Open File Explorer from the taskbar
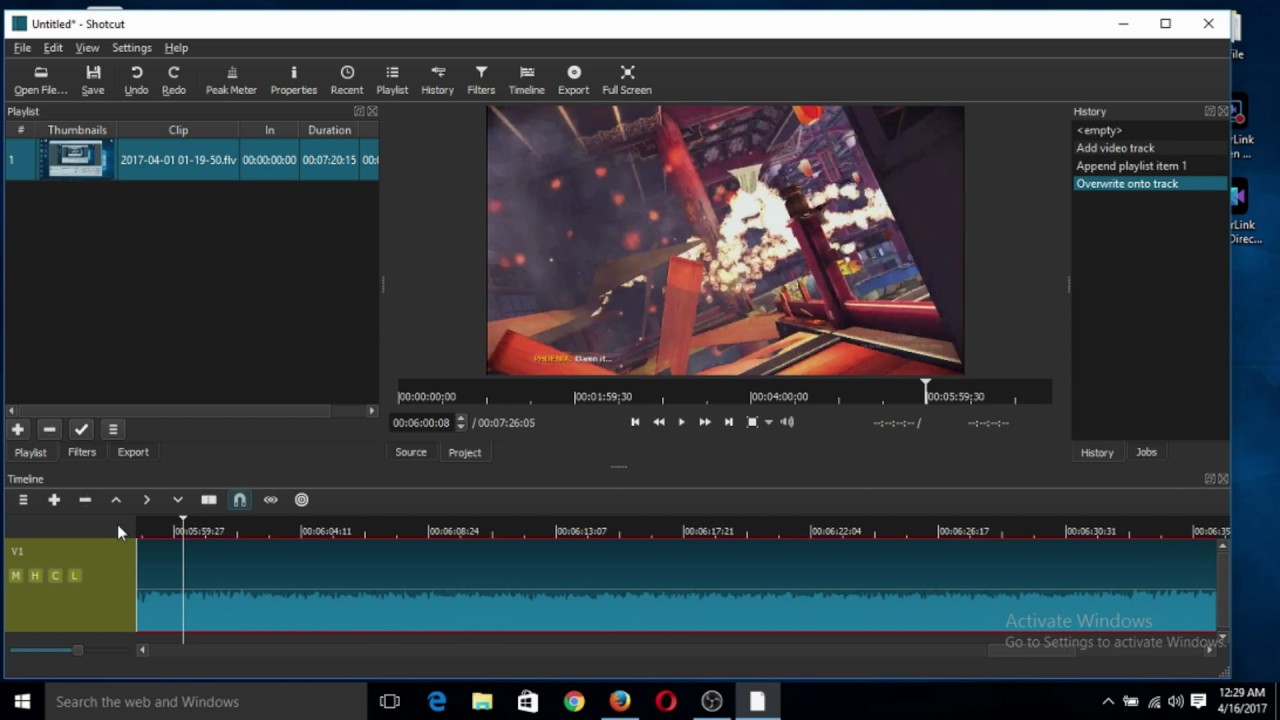This screenshot has height=720, width=1280. [482, 702]
